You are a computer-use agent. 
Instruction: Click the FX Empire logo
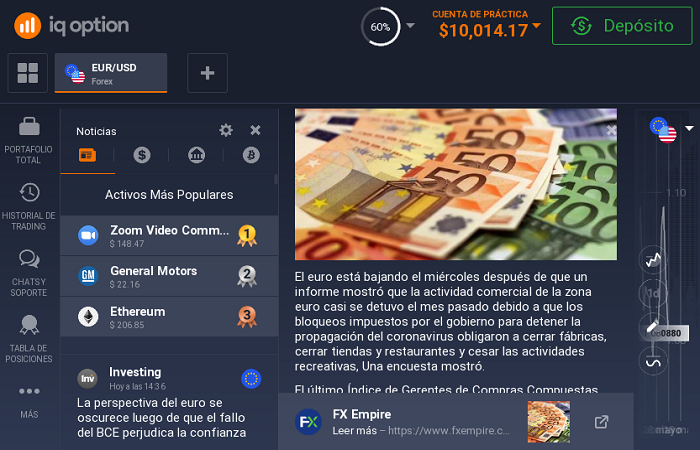click(x=308, y=421)
